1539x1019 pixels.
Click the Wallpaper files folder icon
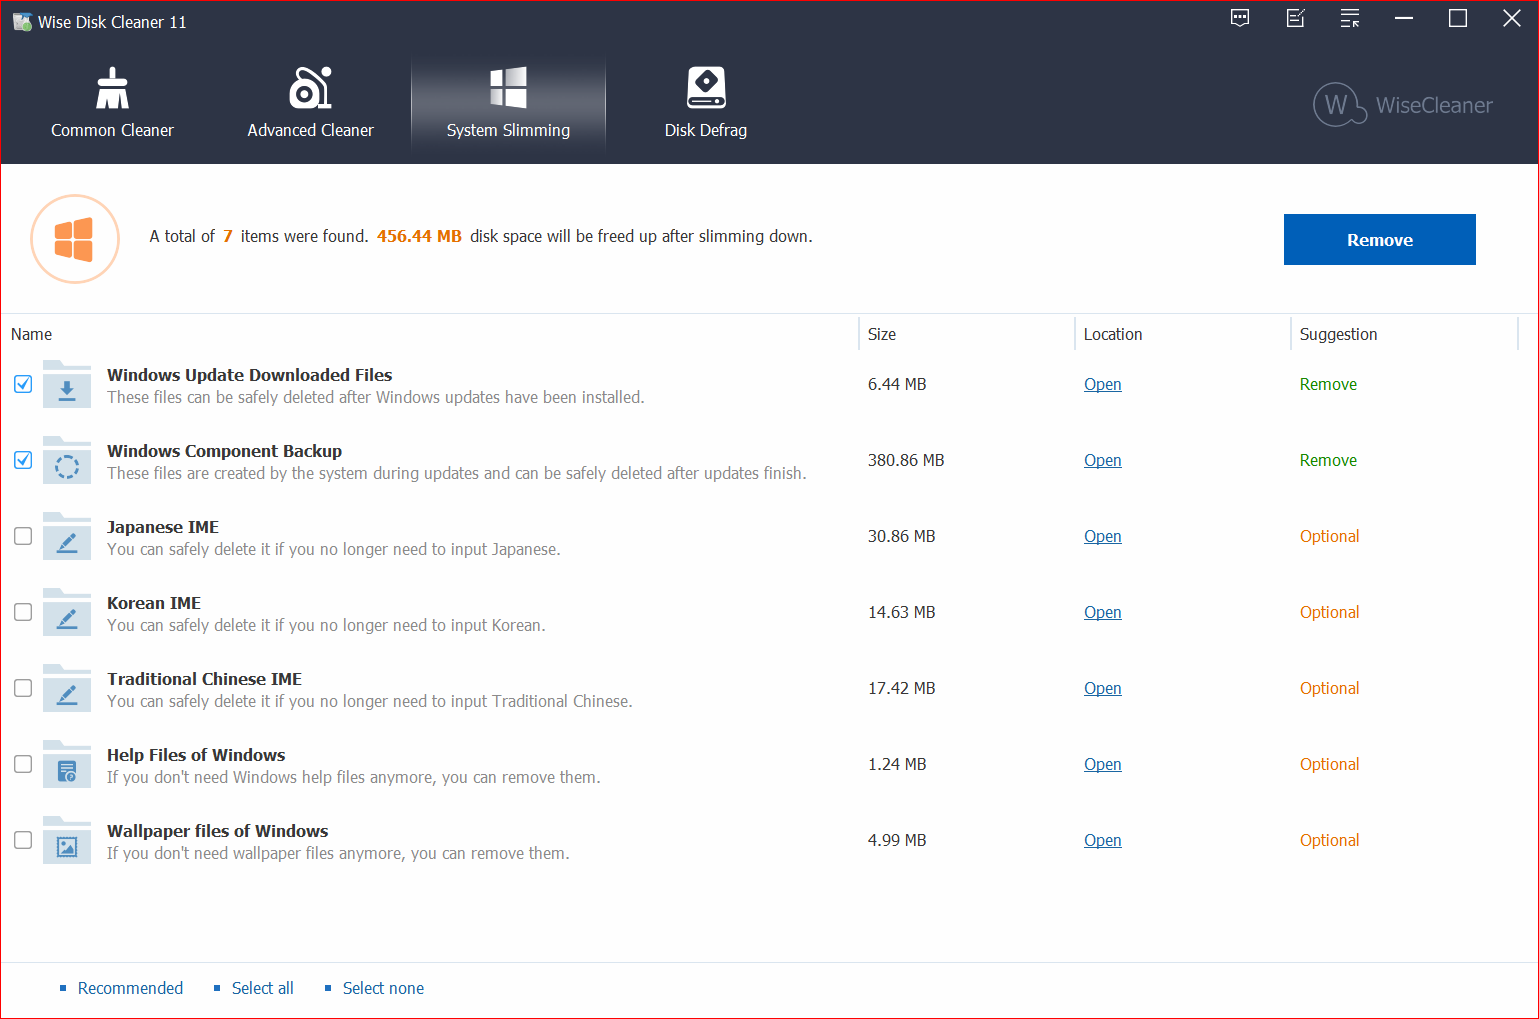click(67, 841)
